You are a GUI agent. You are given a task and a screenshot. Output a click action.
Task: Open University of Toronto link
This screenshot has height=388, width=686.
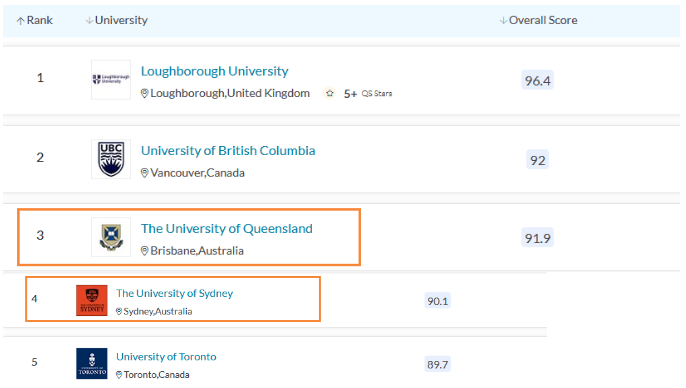[166, 357]
